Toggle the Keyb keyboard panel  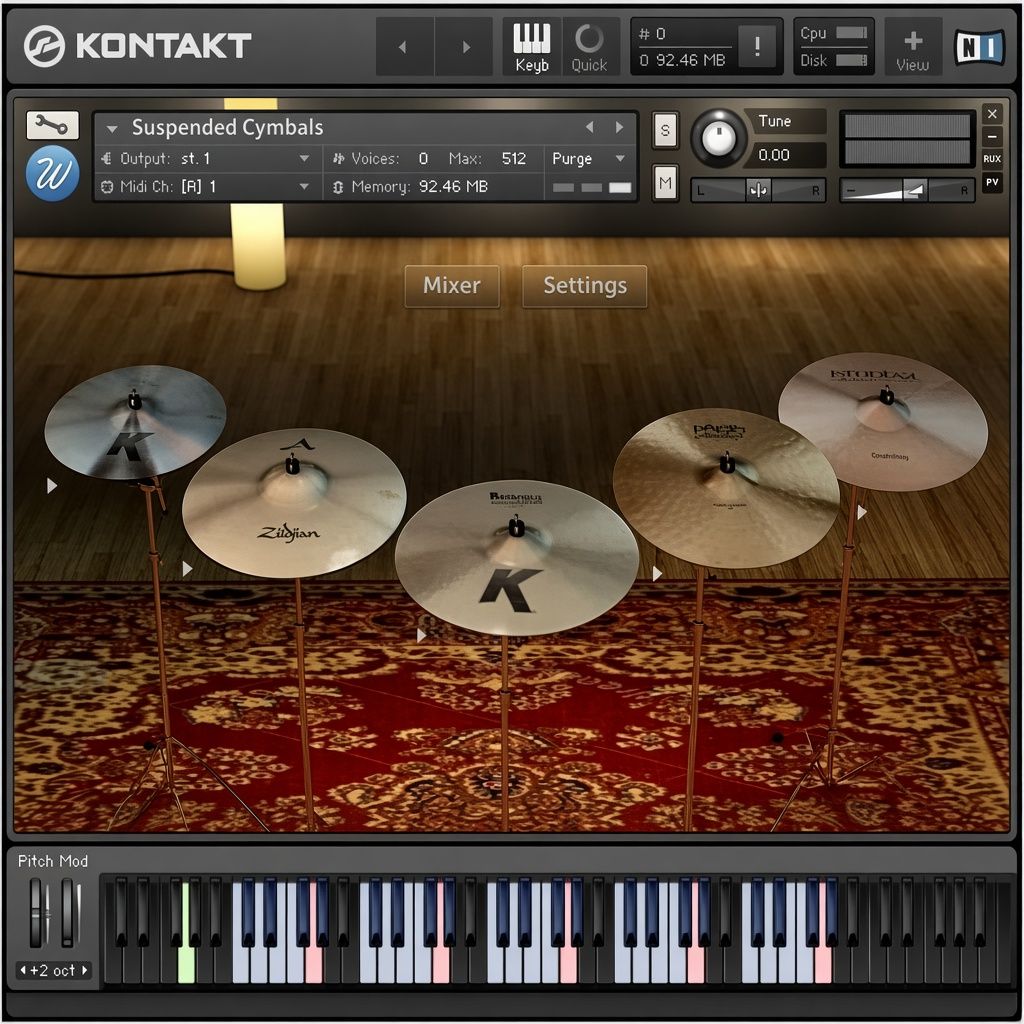coord(532,46)
